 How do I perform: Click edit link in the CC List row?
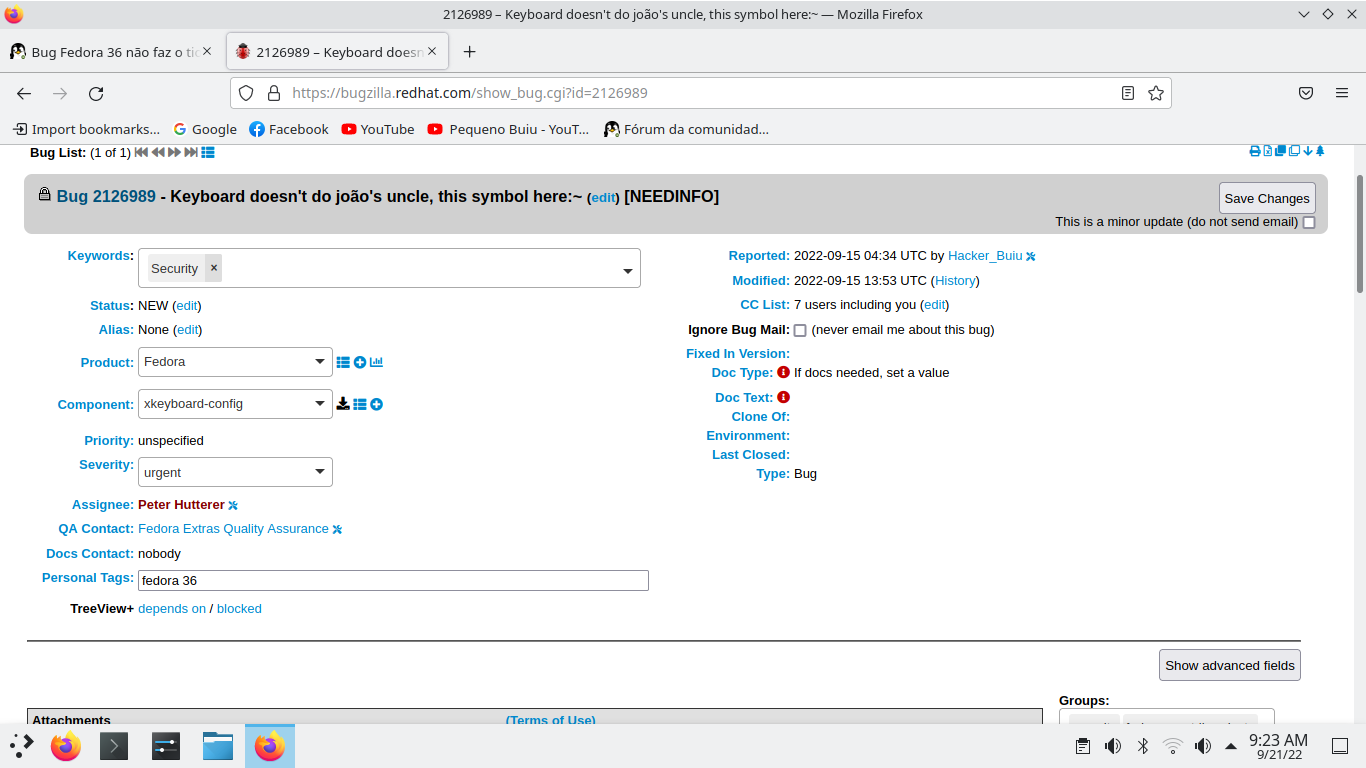934,305
